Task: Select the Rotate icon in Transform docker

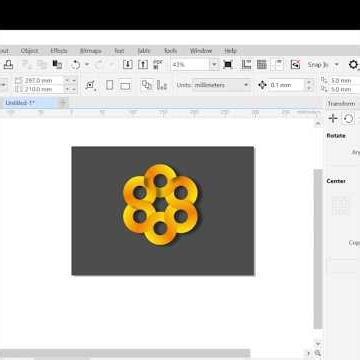Action: click(x=348, y=118)
